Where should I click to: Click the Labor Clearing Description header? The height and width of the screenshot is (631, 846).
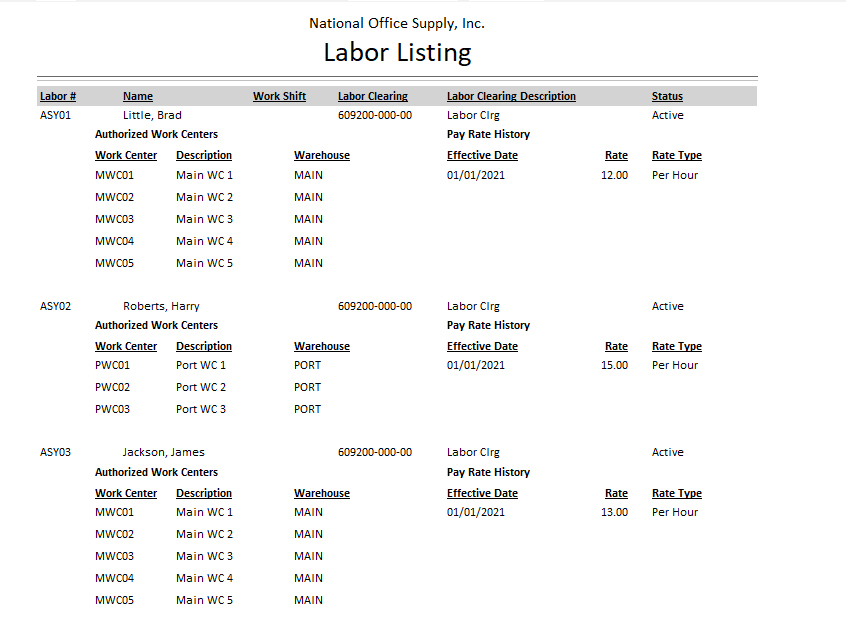coord(511,97)
